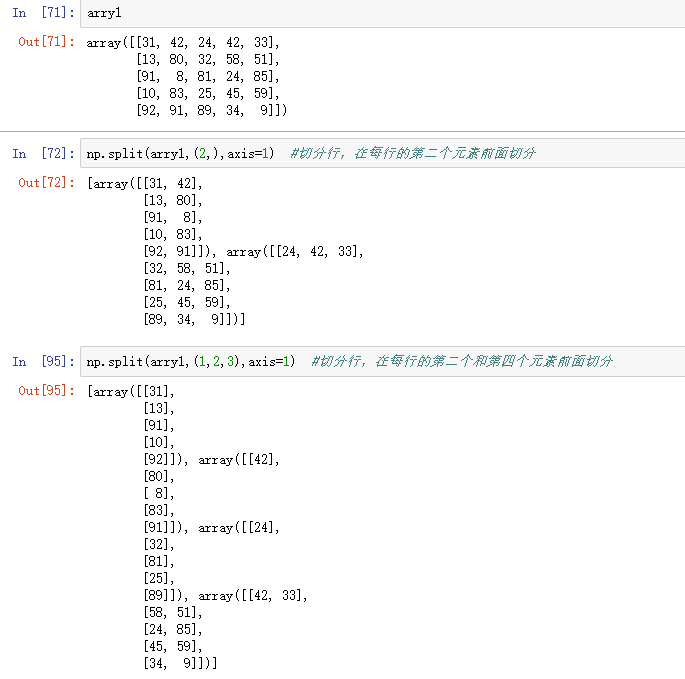
Task: Click output row '[25],'
Action: click(159, 579)
